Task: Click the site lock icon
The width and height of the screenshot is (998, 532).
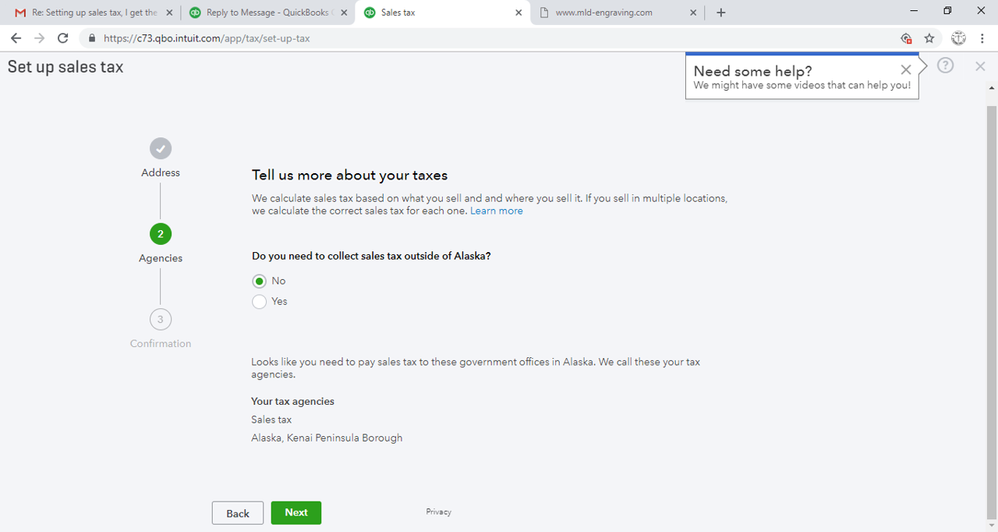Action: pyautogui.click(x=91, y=38)
